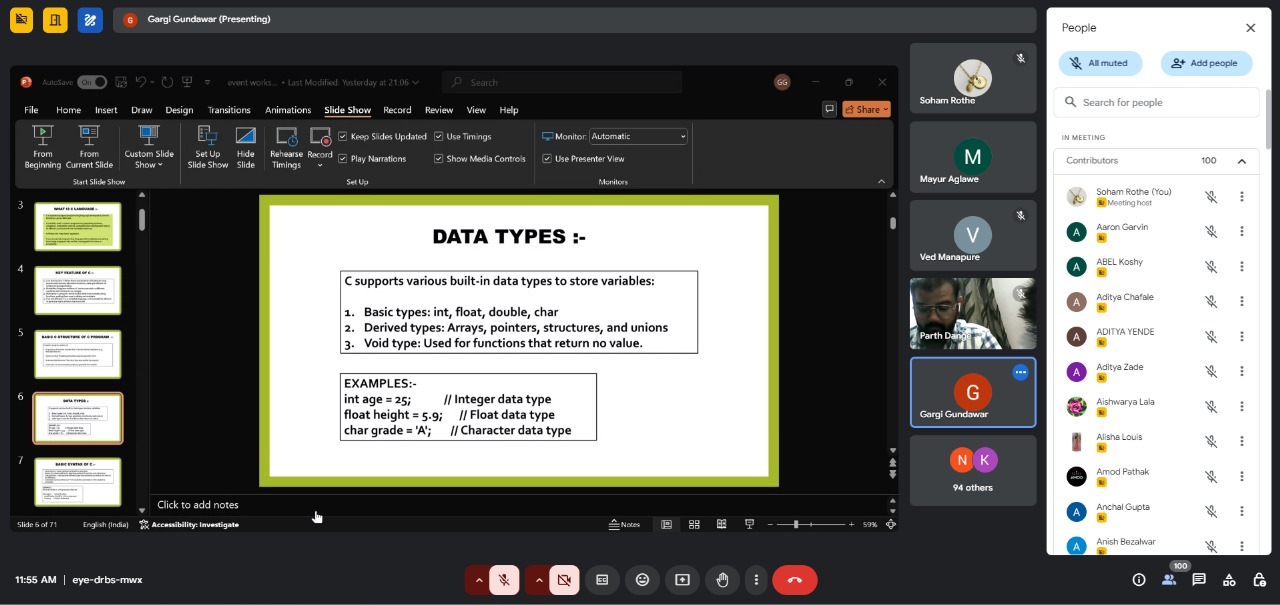This screenshot has height=605, width=1280.
Task: Unmute your microphone
Action: coord(505,580)
